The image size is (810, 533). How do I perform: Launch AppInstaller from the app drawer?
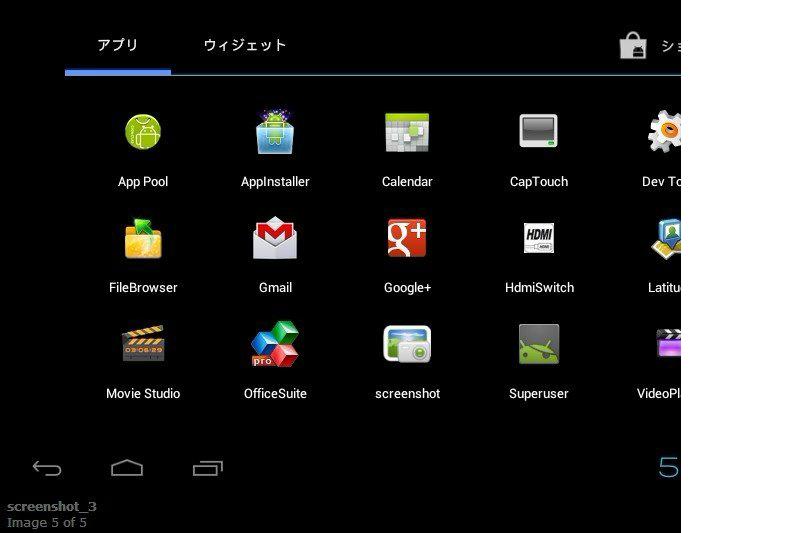[x=275, y=133]
